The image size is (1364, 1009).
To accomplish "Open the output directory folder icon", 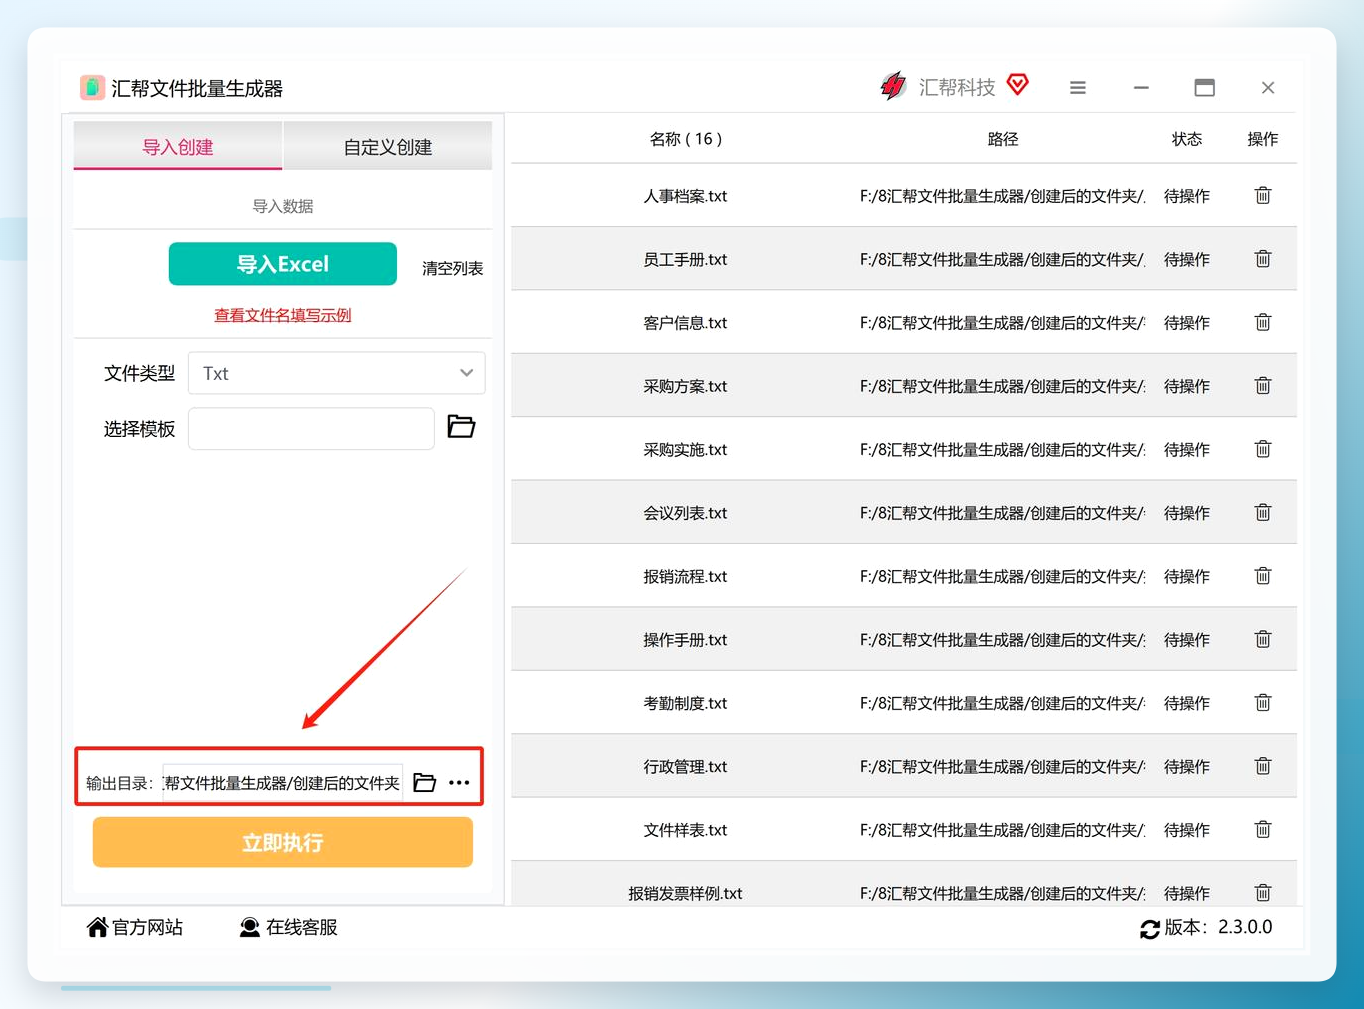I will tap(425, 782).
